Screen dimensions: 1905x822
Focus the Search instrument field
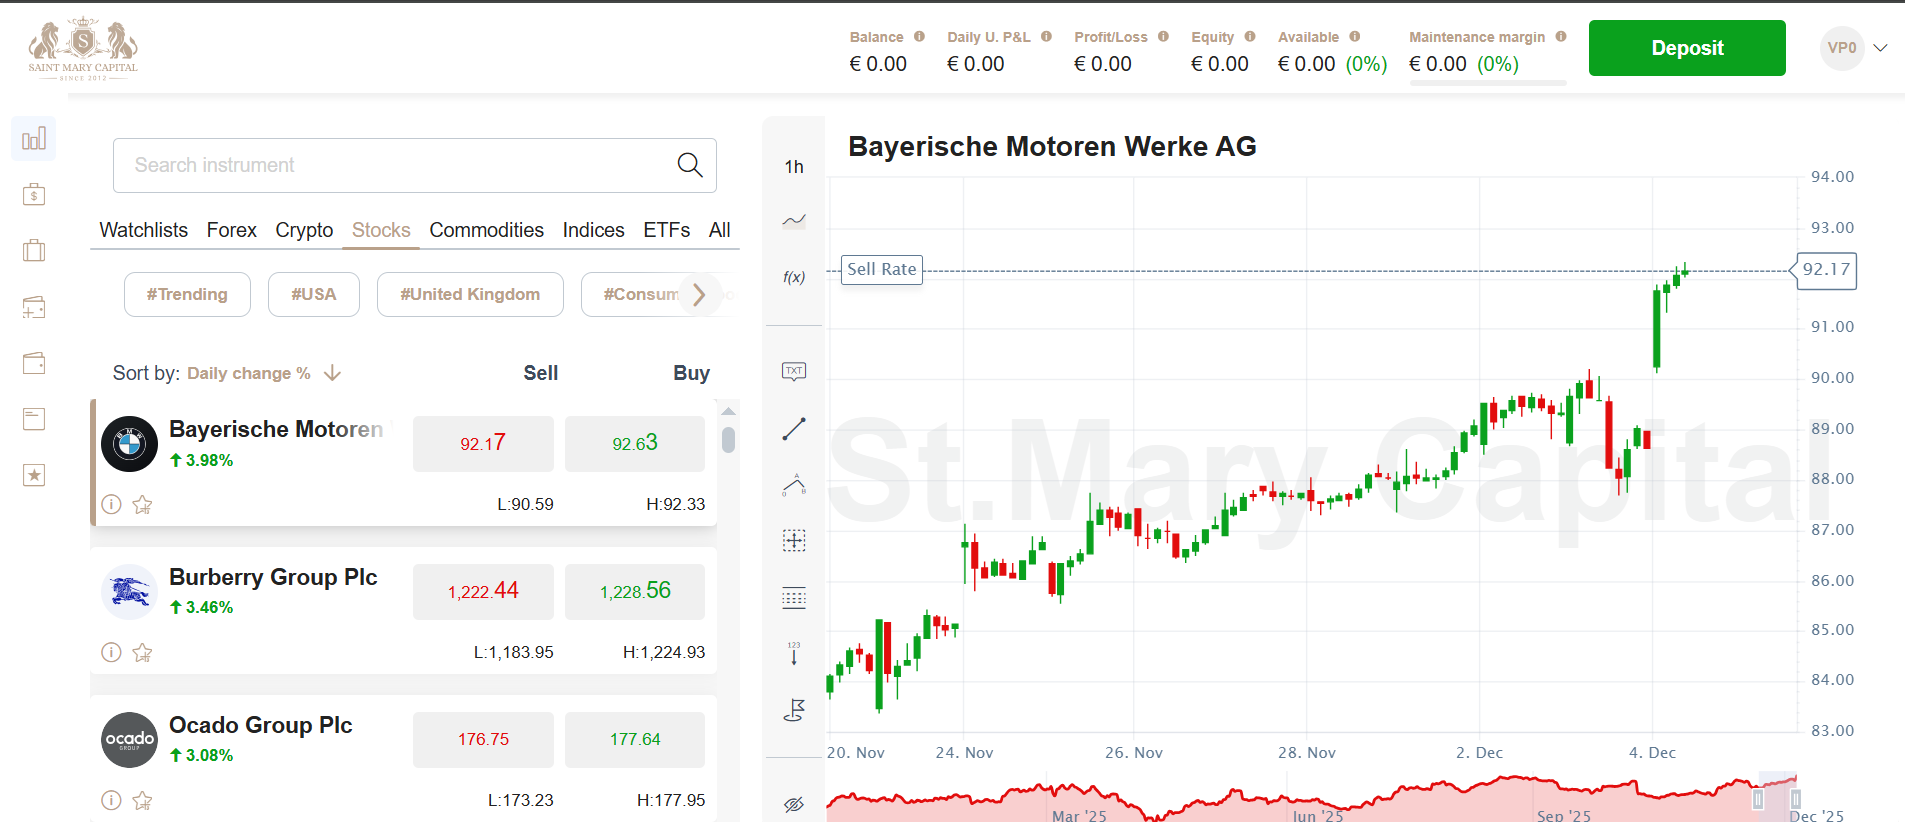pyautogui.click(x=415, y=165)
